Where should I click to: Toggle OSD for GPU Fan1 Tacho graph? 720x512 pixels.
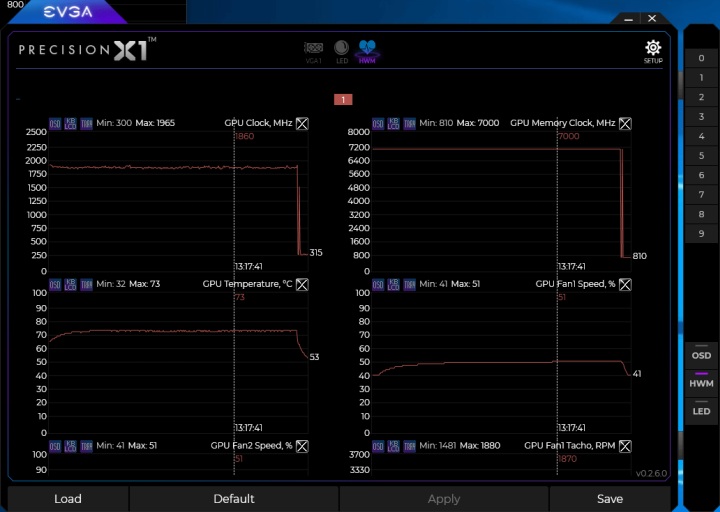(x=378, y=446)
